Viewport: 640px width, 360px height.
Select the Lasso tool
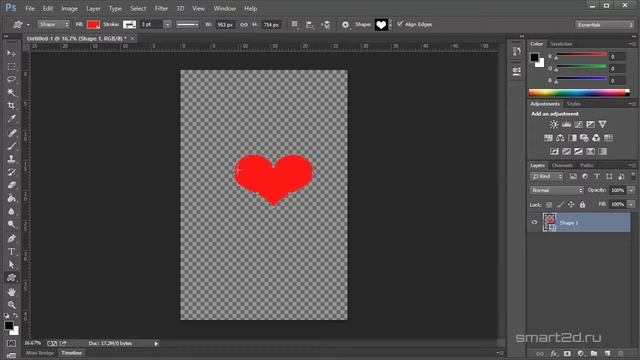click(x=11, y=79)
